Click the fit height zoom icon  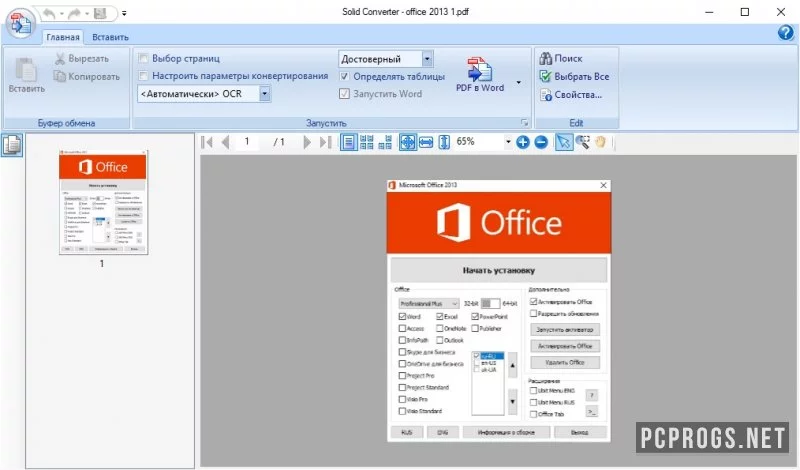coord(444,142)
